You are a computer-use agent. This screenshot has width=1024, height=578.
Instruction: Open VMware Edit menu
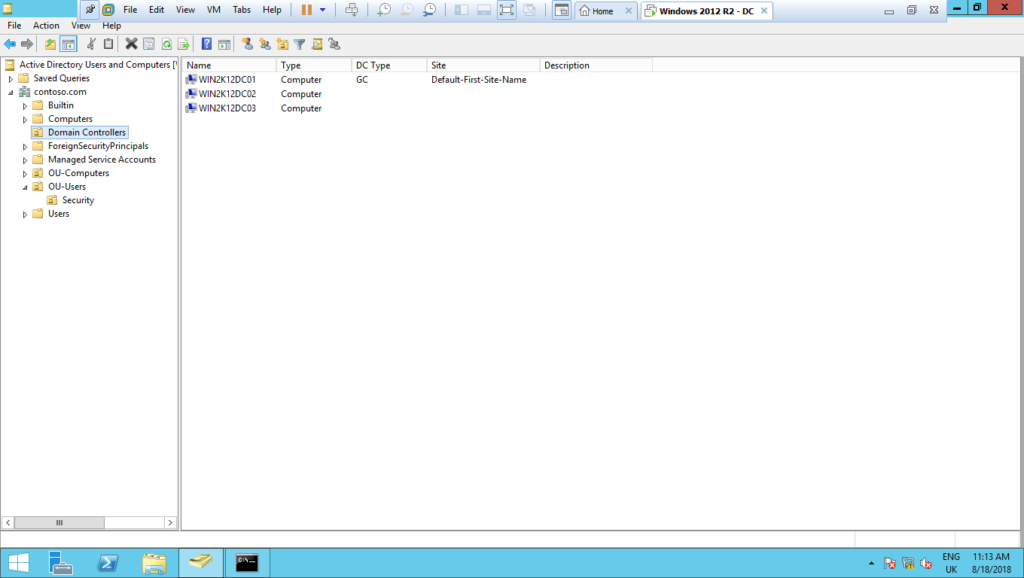point(156,10)
